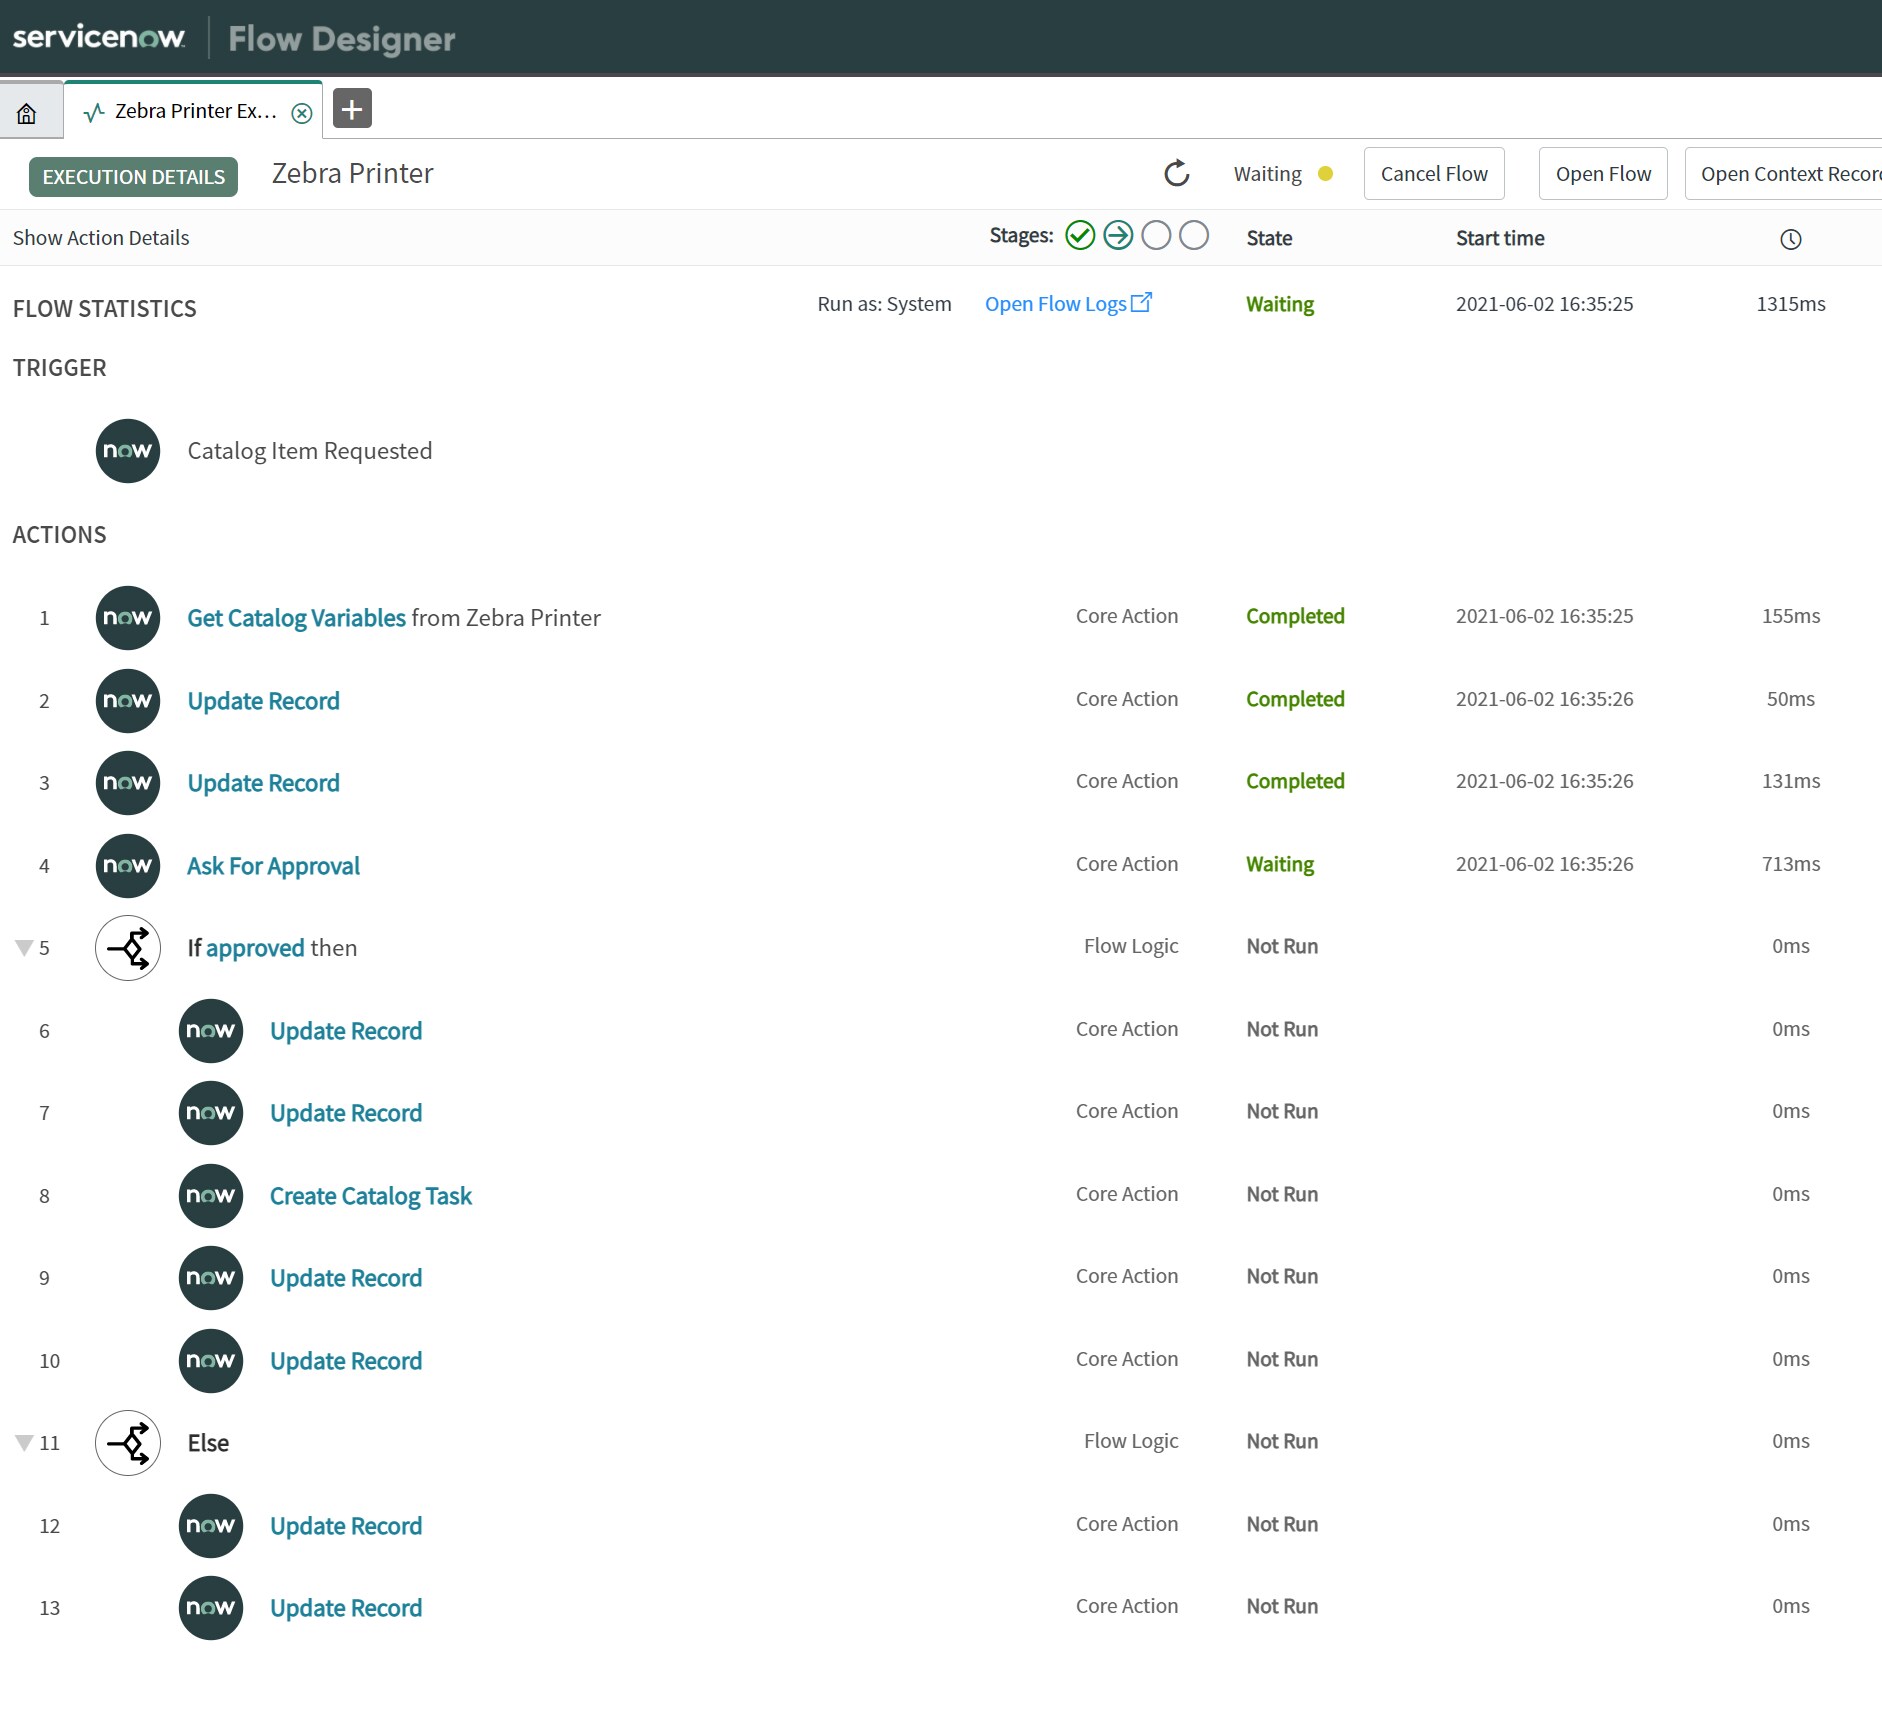The height and width of the screenshot is (1721, 1882).
Task: Open Update Record action in row 10
Action: point(346,1361)
